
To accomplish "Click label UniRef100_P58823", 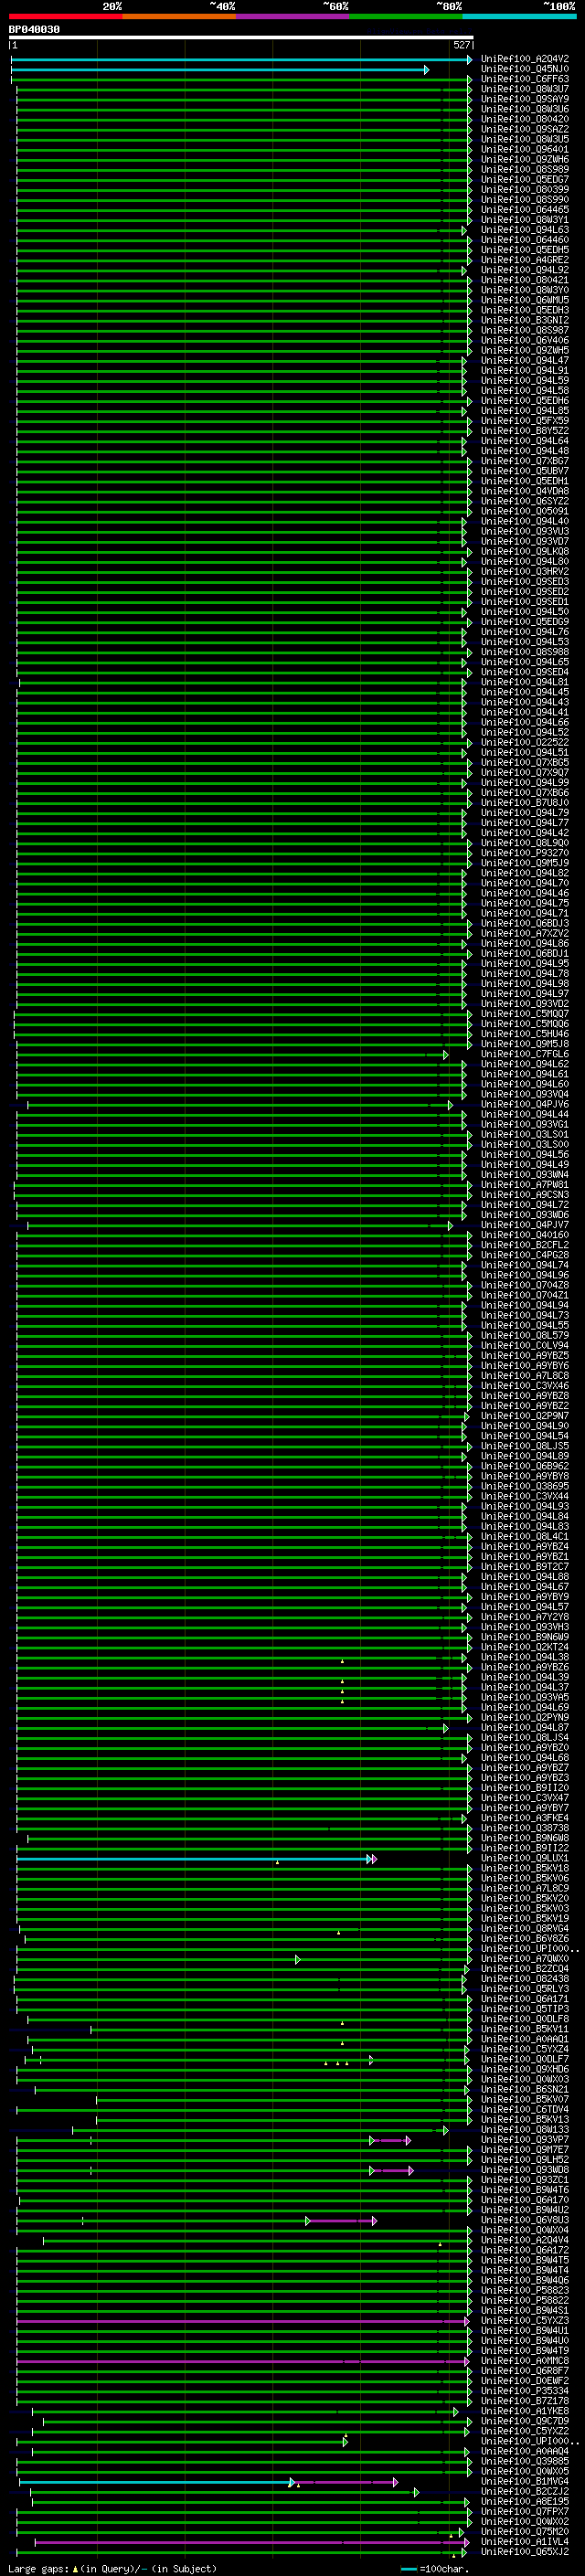I will tap(525, 2290).
